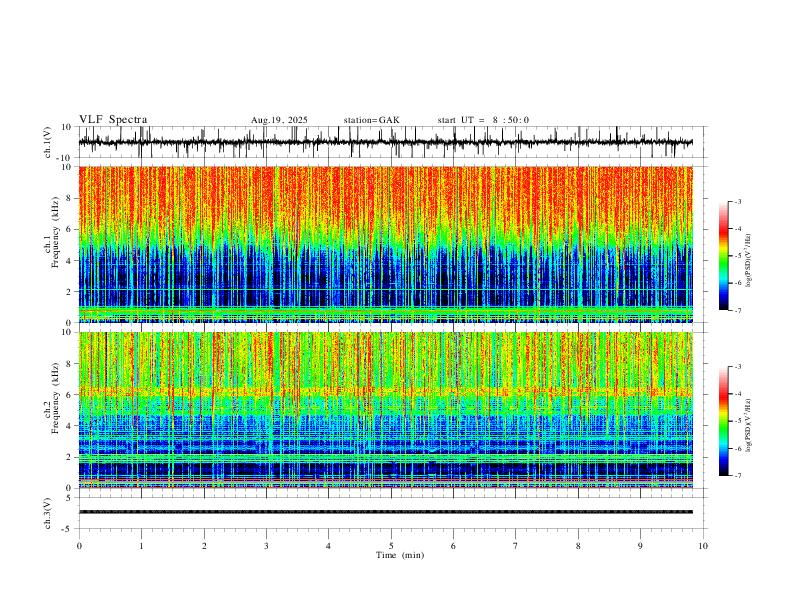Click the 'ch.3(V)' axis label

tap(48, 513)
